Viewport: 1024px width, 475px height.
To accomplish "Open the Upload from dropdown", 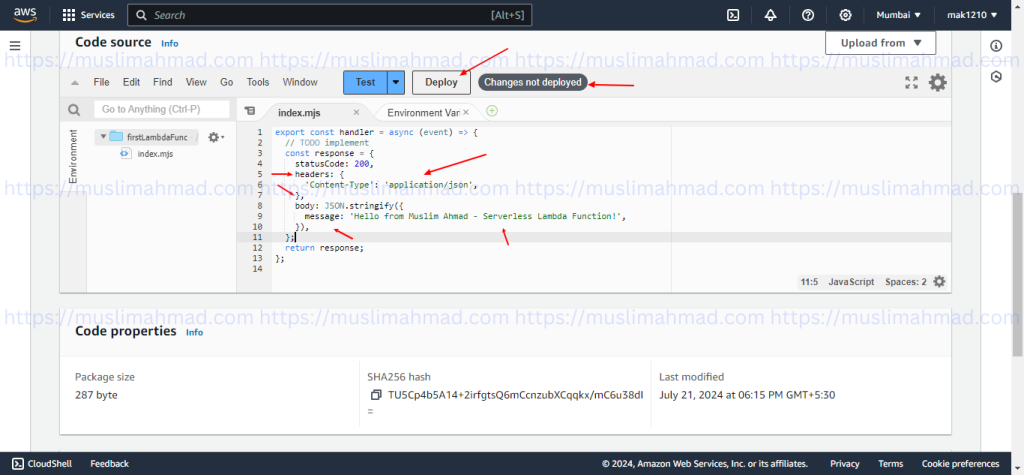I will coord(880,43).
